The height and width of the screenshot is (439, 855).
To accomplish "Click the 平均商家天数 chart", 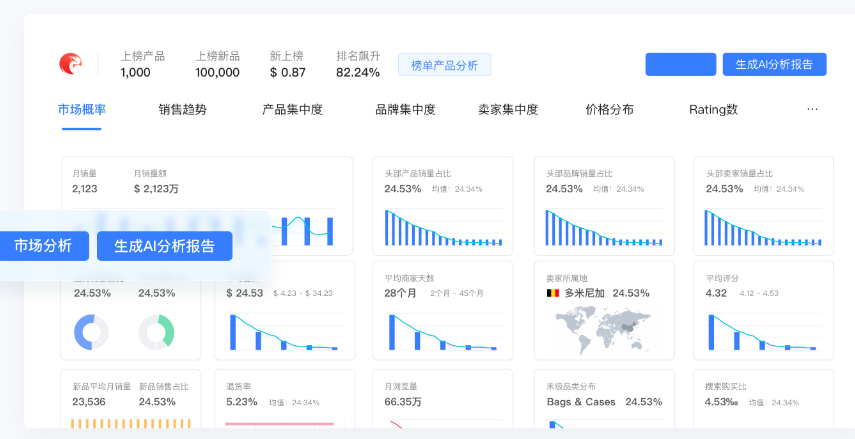I will (443, 332).
